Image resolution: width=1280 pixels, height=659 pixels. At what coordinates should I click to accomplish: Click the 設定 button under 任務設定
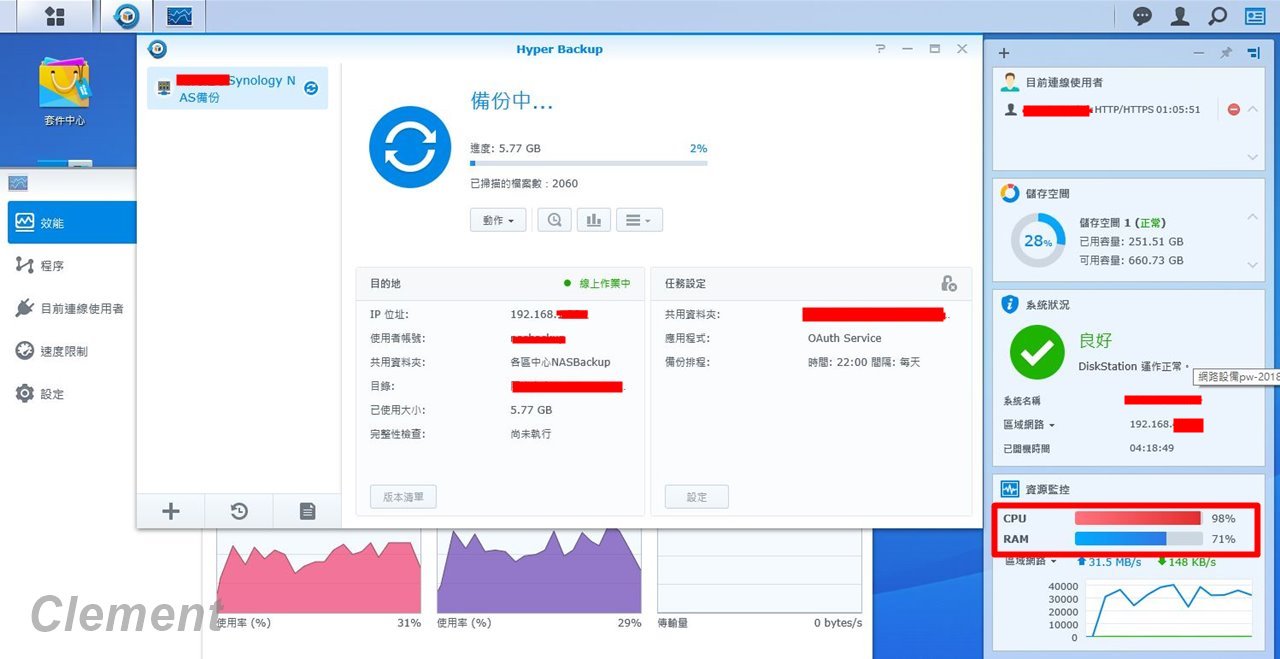[x=696, y=496]
